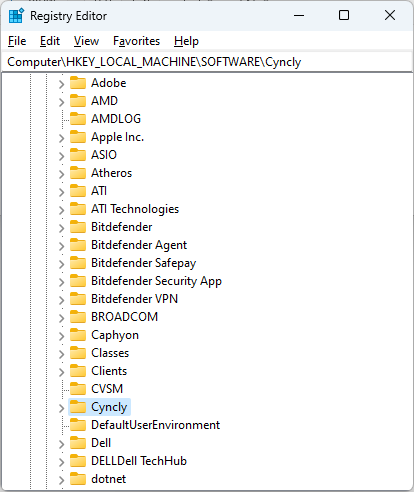Open the Favorites menu

pos(136,41)
